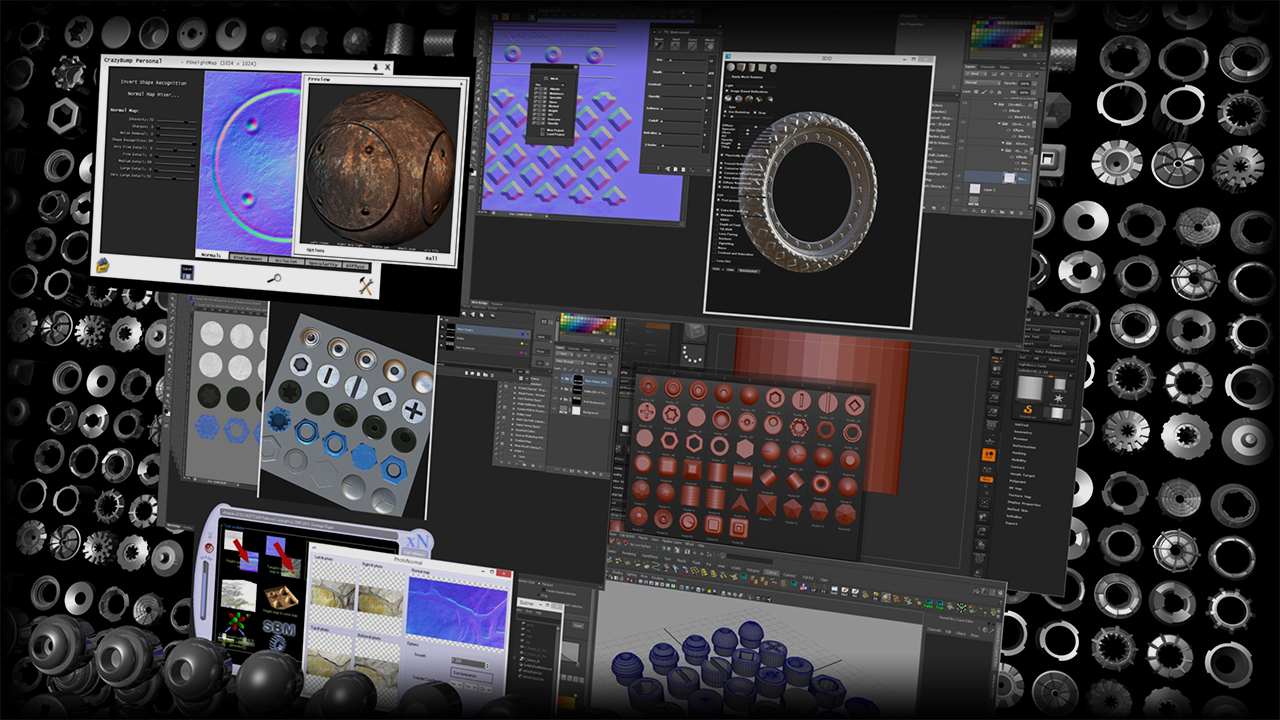The image size is (1280, 720).
Task: Enable the Lens Dirt checkbox
Action: pos(715,261)
